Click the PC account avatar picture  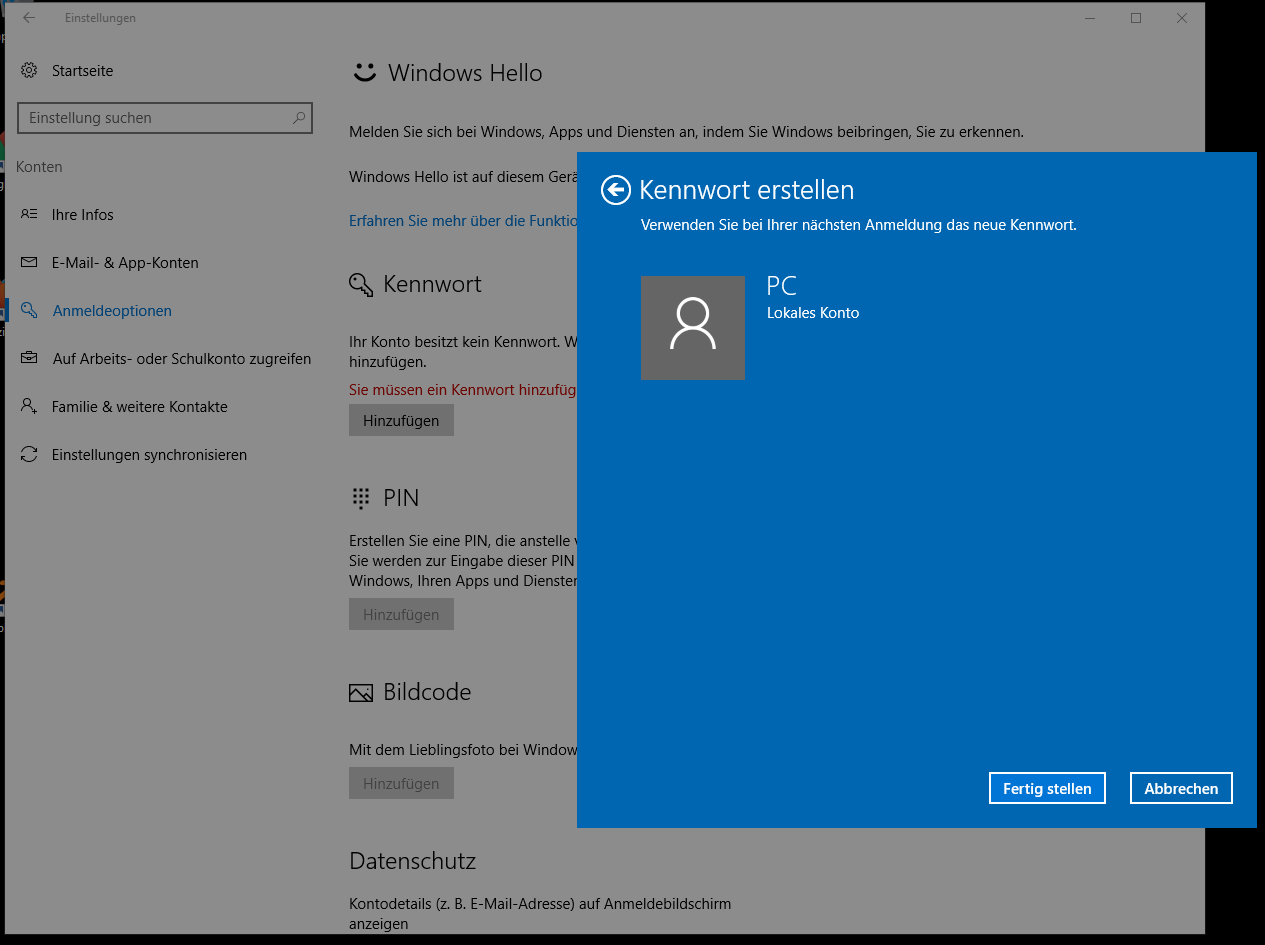tap(693, 328)
